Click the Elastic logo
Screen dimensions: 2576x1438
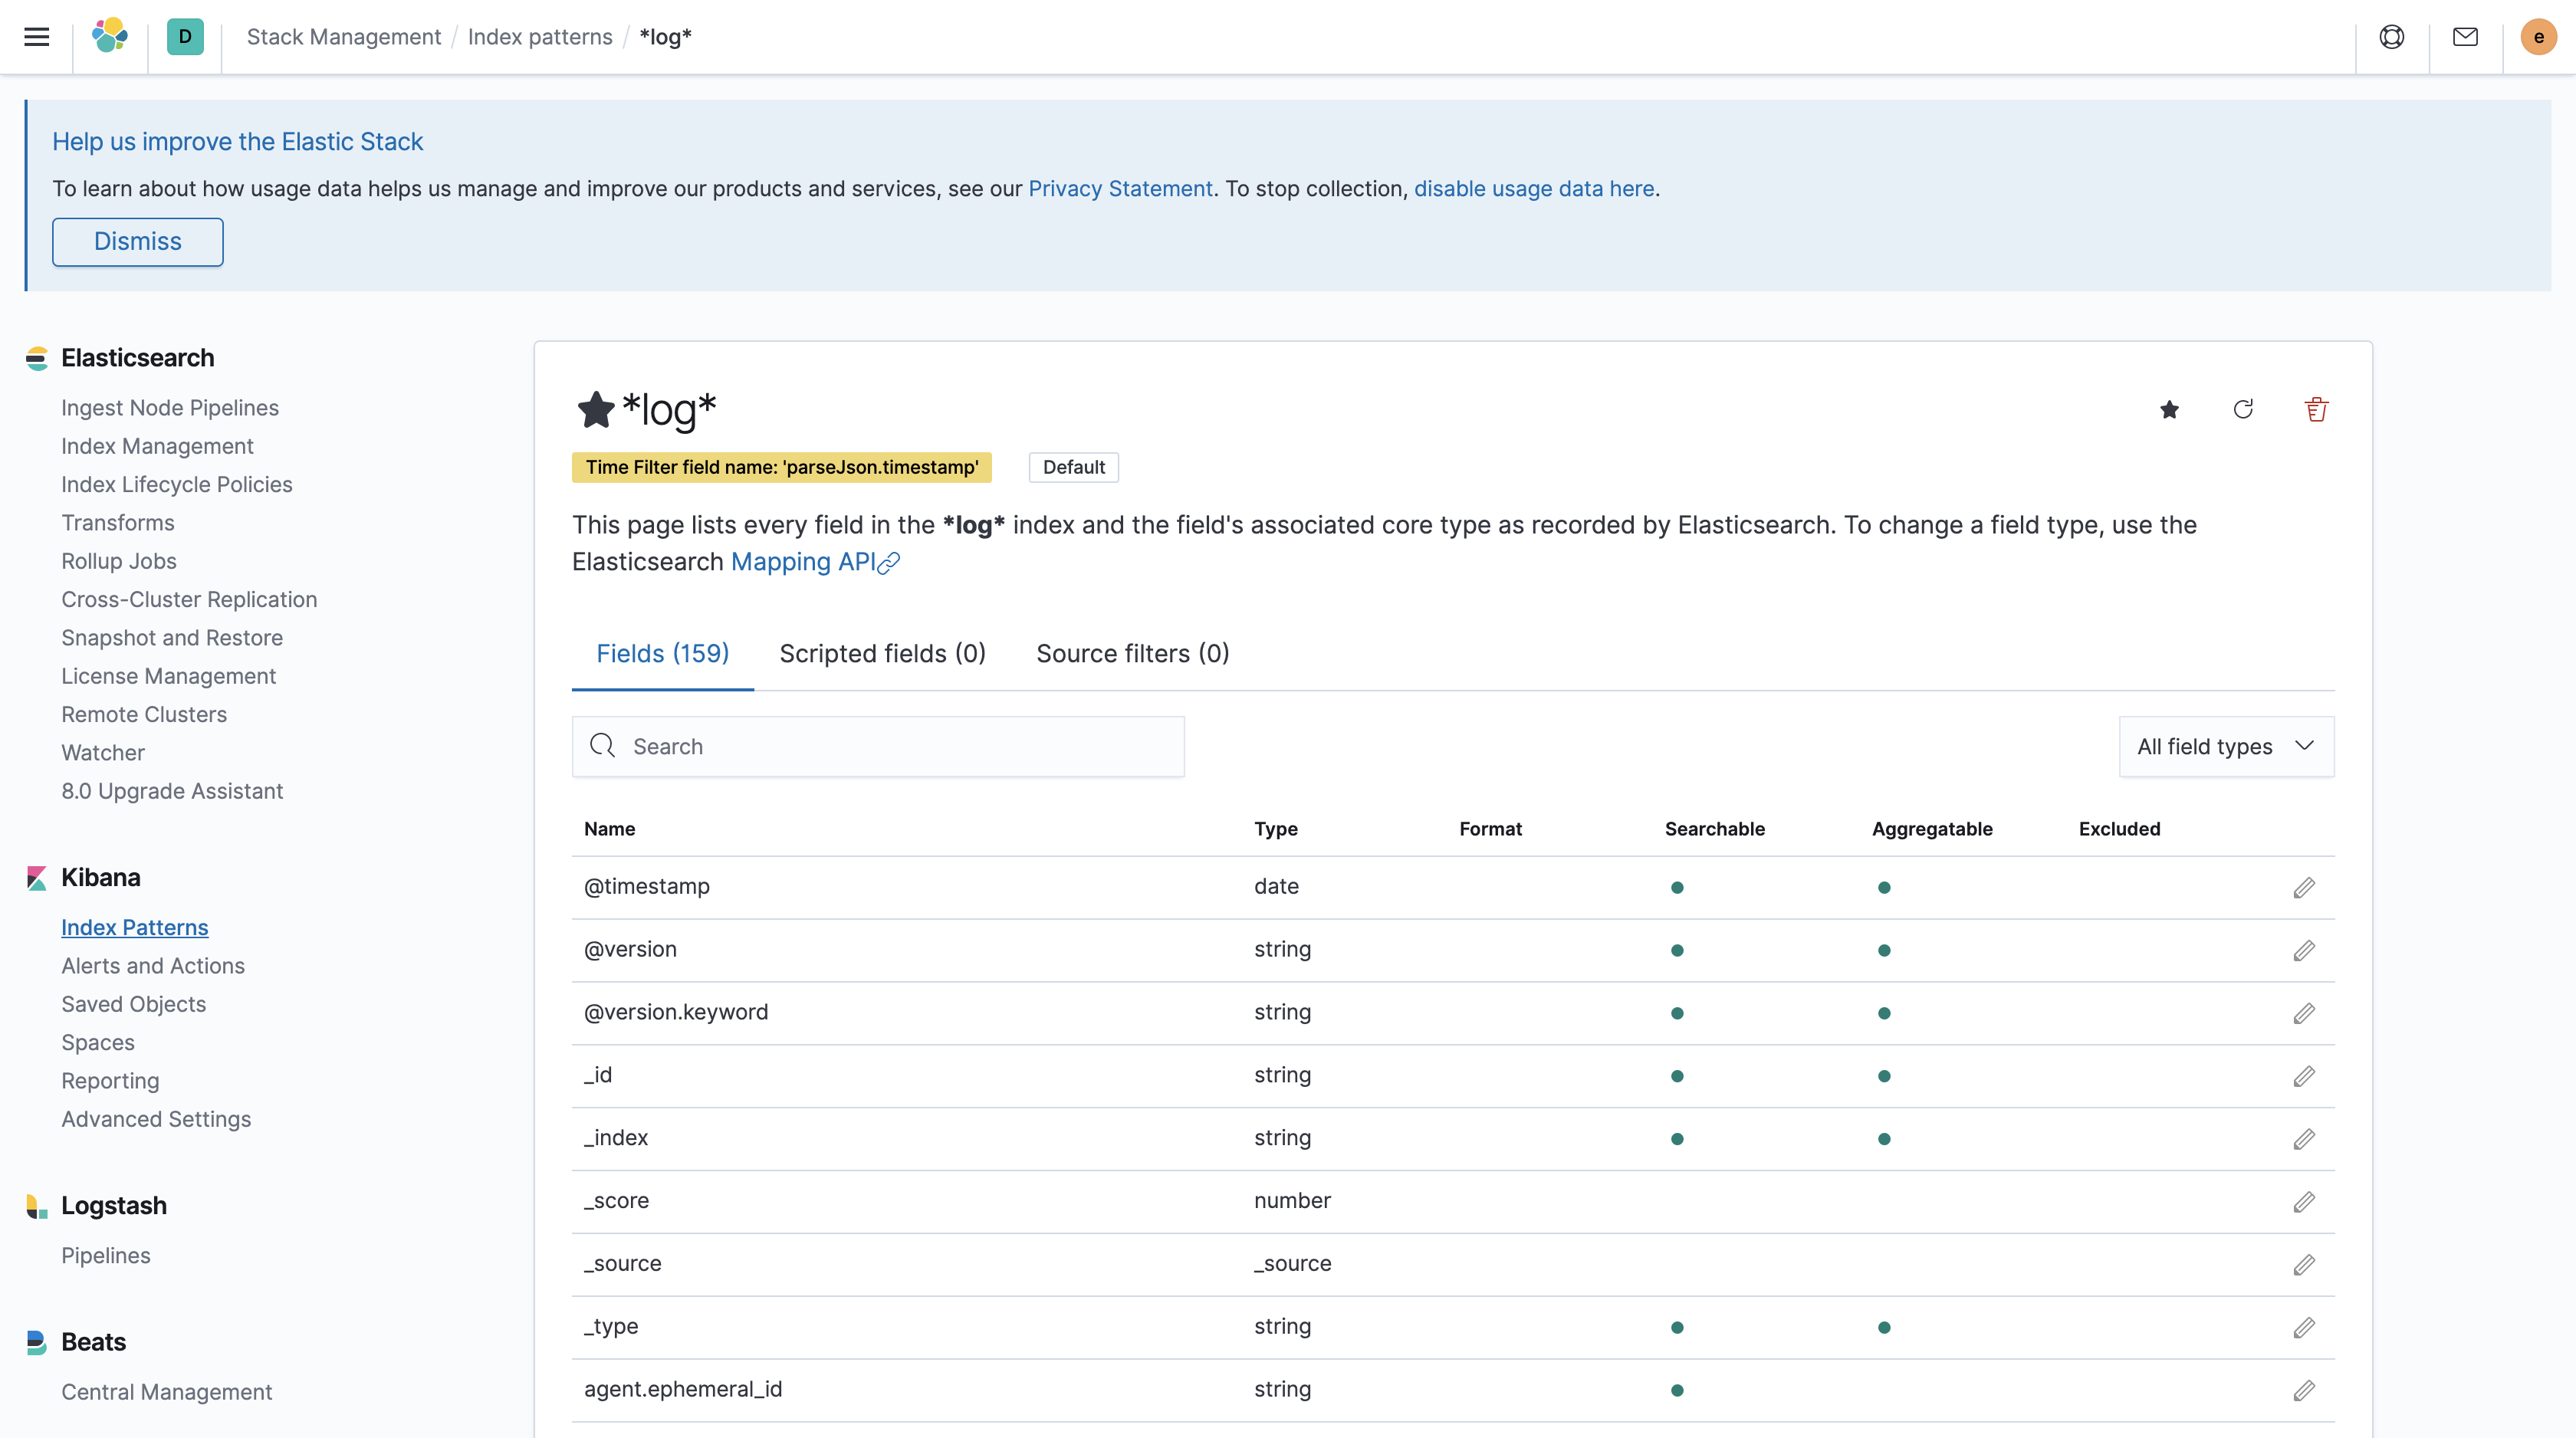[x=110, y=37]
